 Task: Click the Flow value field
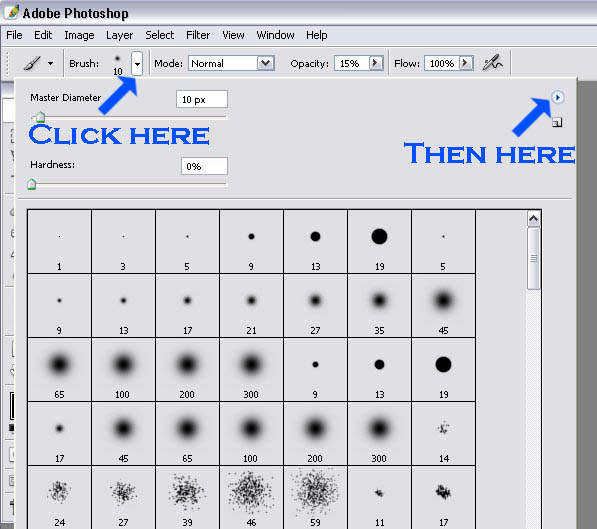pos(441,63)
